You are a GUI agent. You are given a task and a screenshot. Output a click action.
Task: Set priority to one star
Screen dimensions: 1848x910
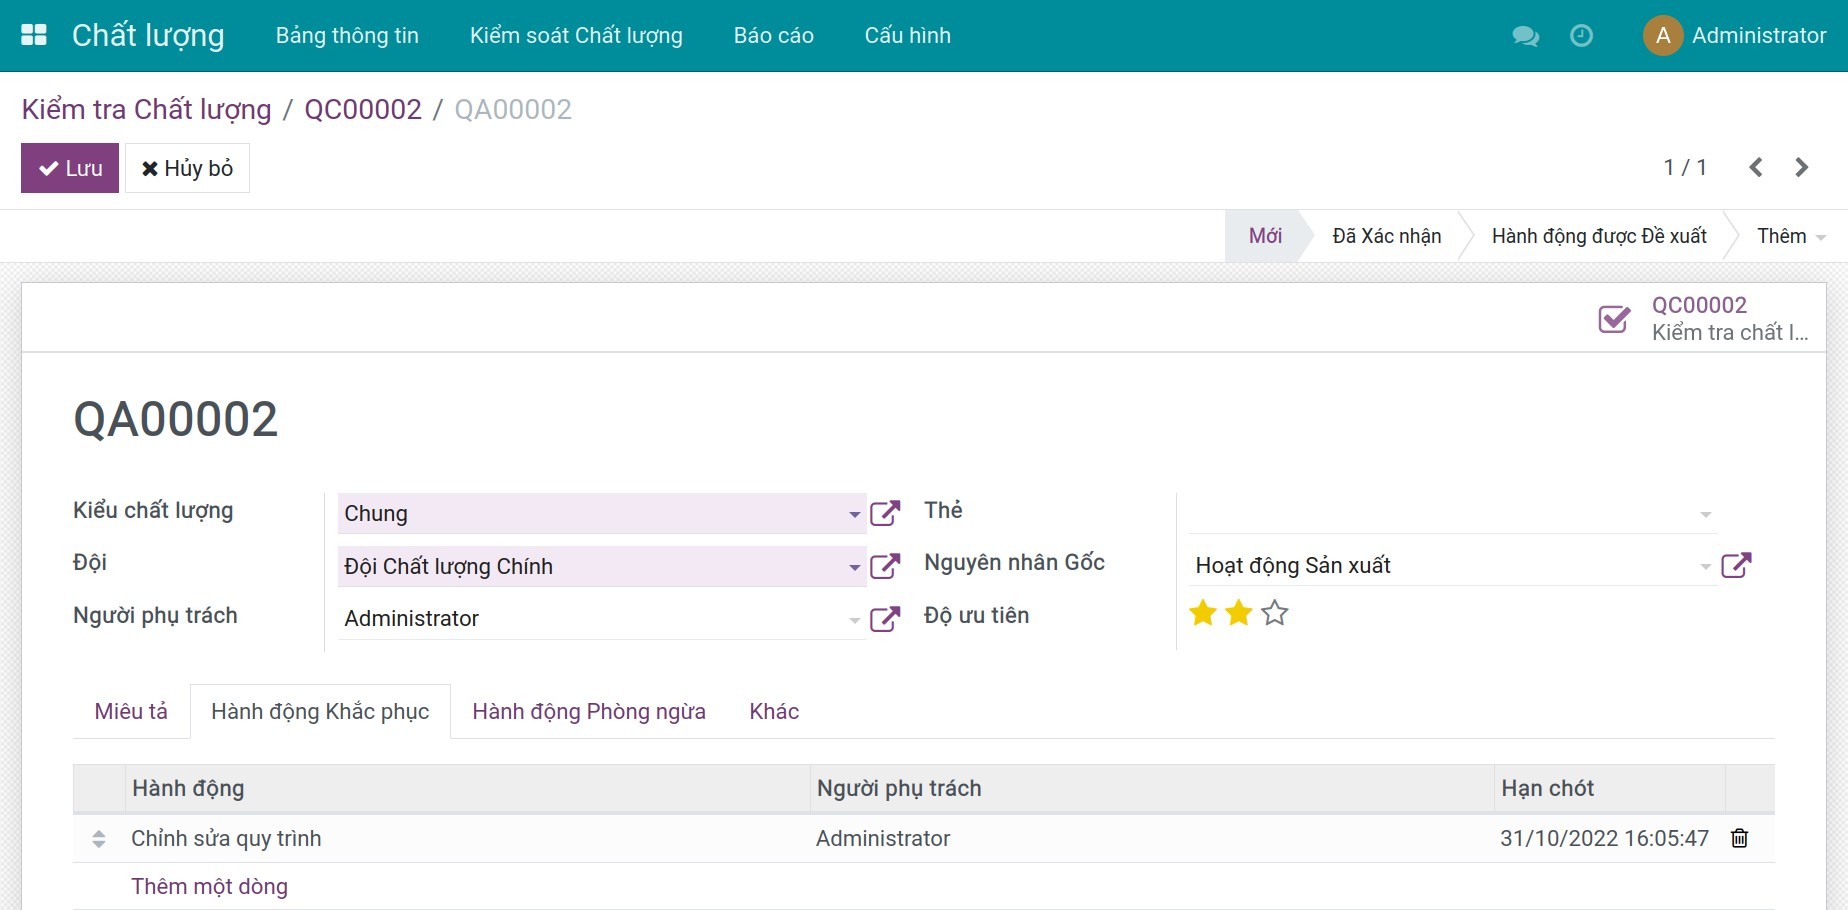pyautogui.click(x=1203, y=613)
